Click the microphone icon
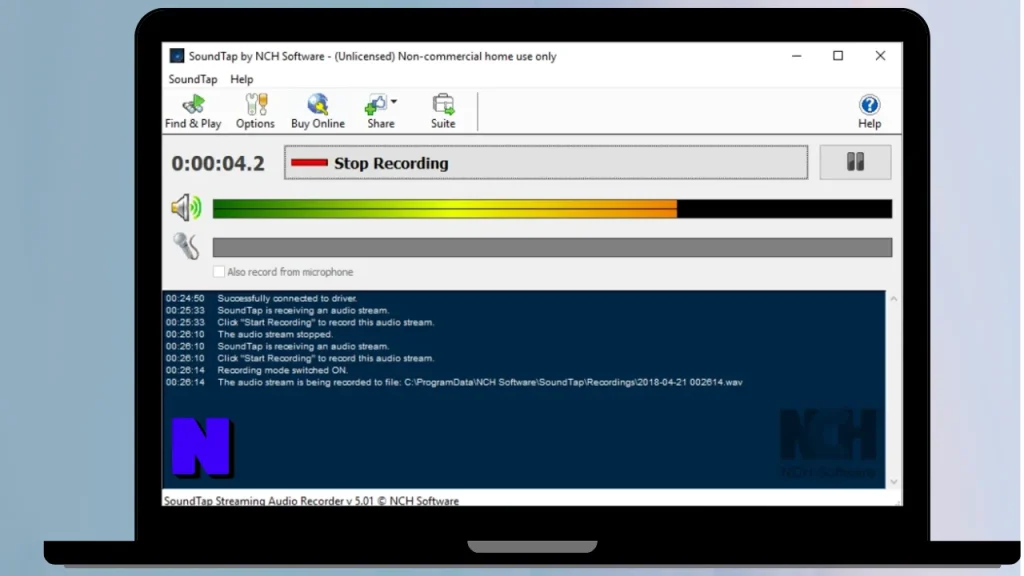Viewport: 1024px width, 576px height. (186, 246)
